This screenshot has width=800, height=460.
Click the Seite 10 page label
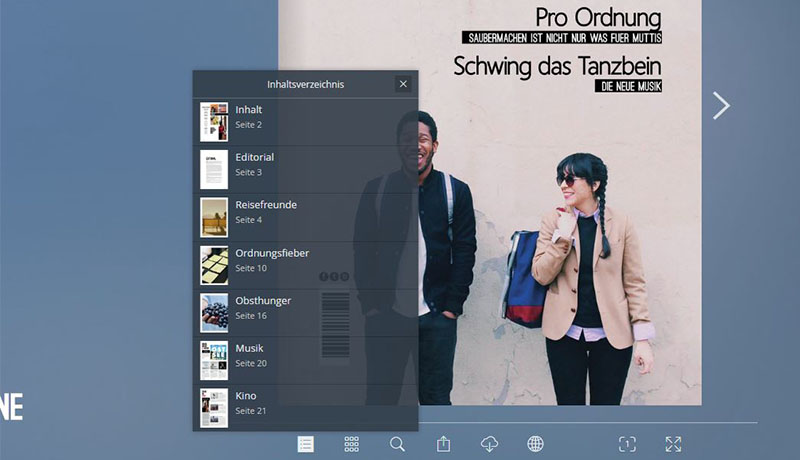click(251, 268)
